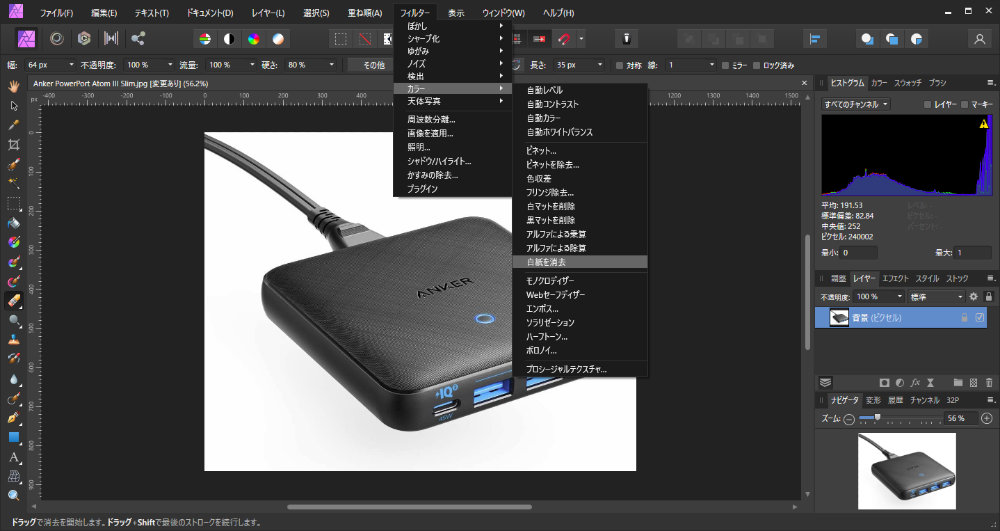The height and width of the screenshot is (531, 1000).
Task: Delete layer with trash icon
Action: coord(989,382)
